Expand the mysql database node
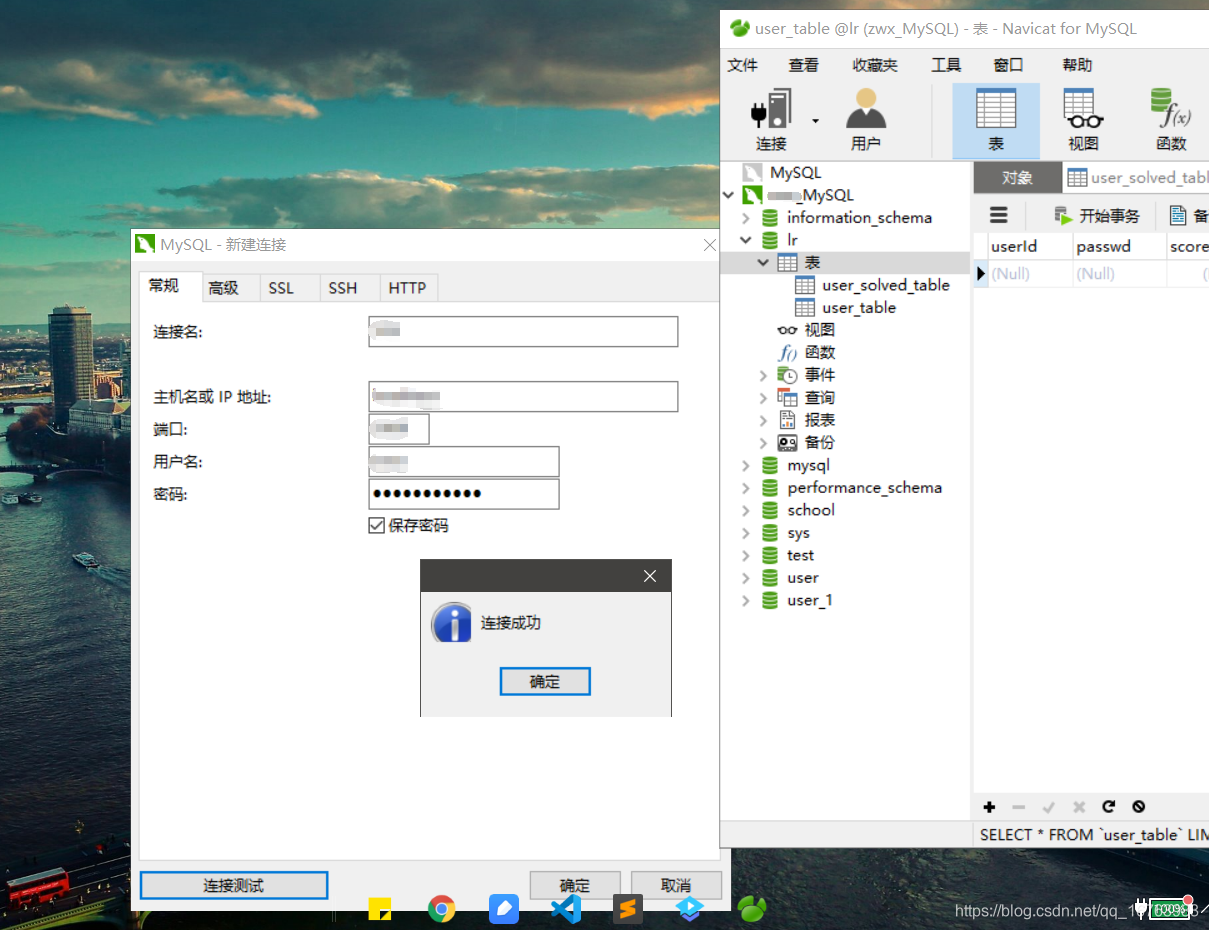This screenshot has width=1209, height=930. [746, 465]
